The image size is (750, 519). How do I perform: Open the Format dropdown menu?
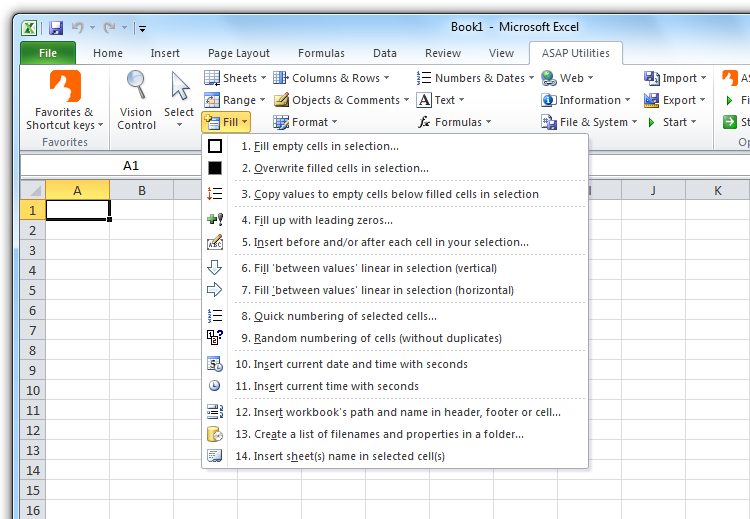305,122
